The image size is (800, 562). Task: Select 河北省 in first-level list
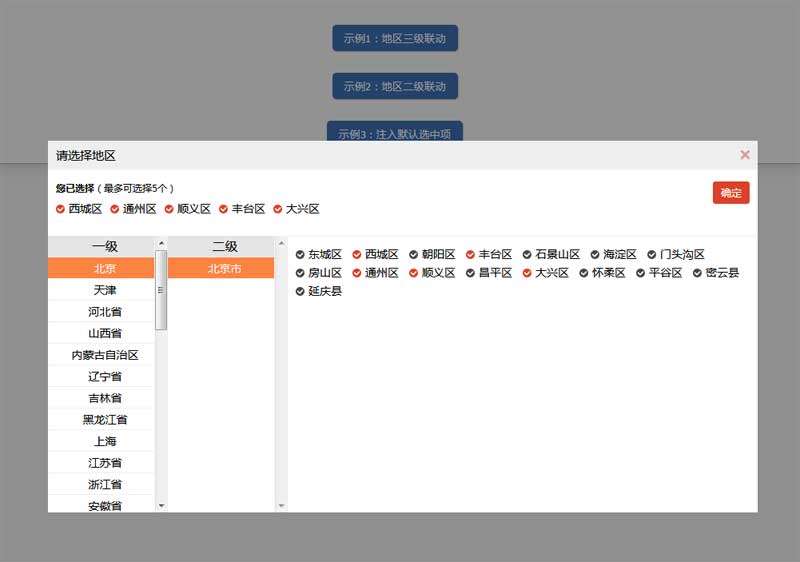(105, 312)
